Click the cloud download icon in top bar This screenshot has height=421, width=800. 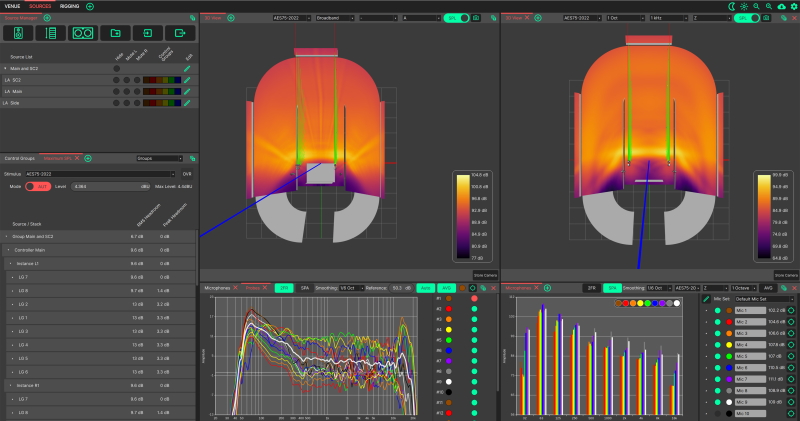click(781, 6)
